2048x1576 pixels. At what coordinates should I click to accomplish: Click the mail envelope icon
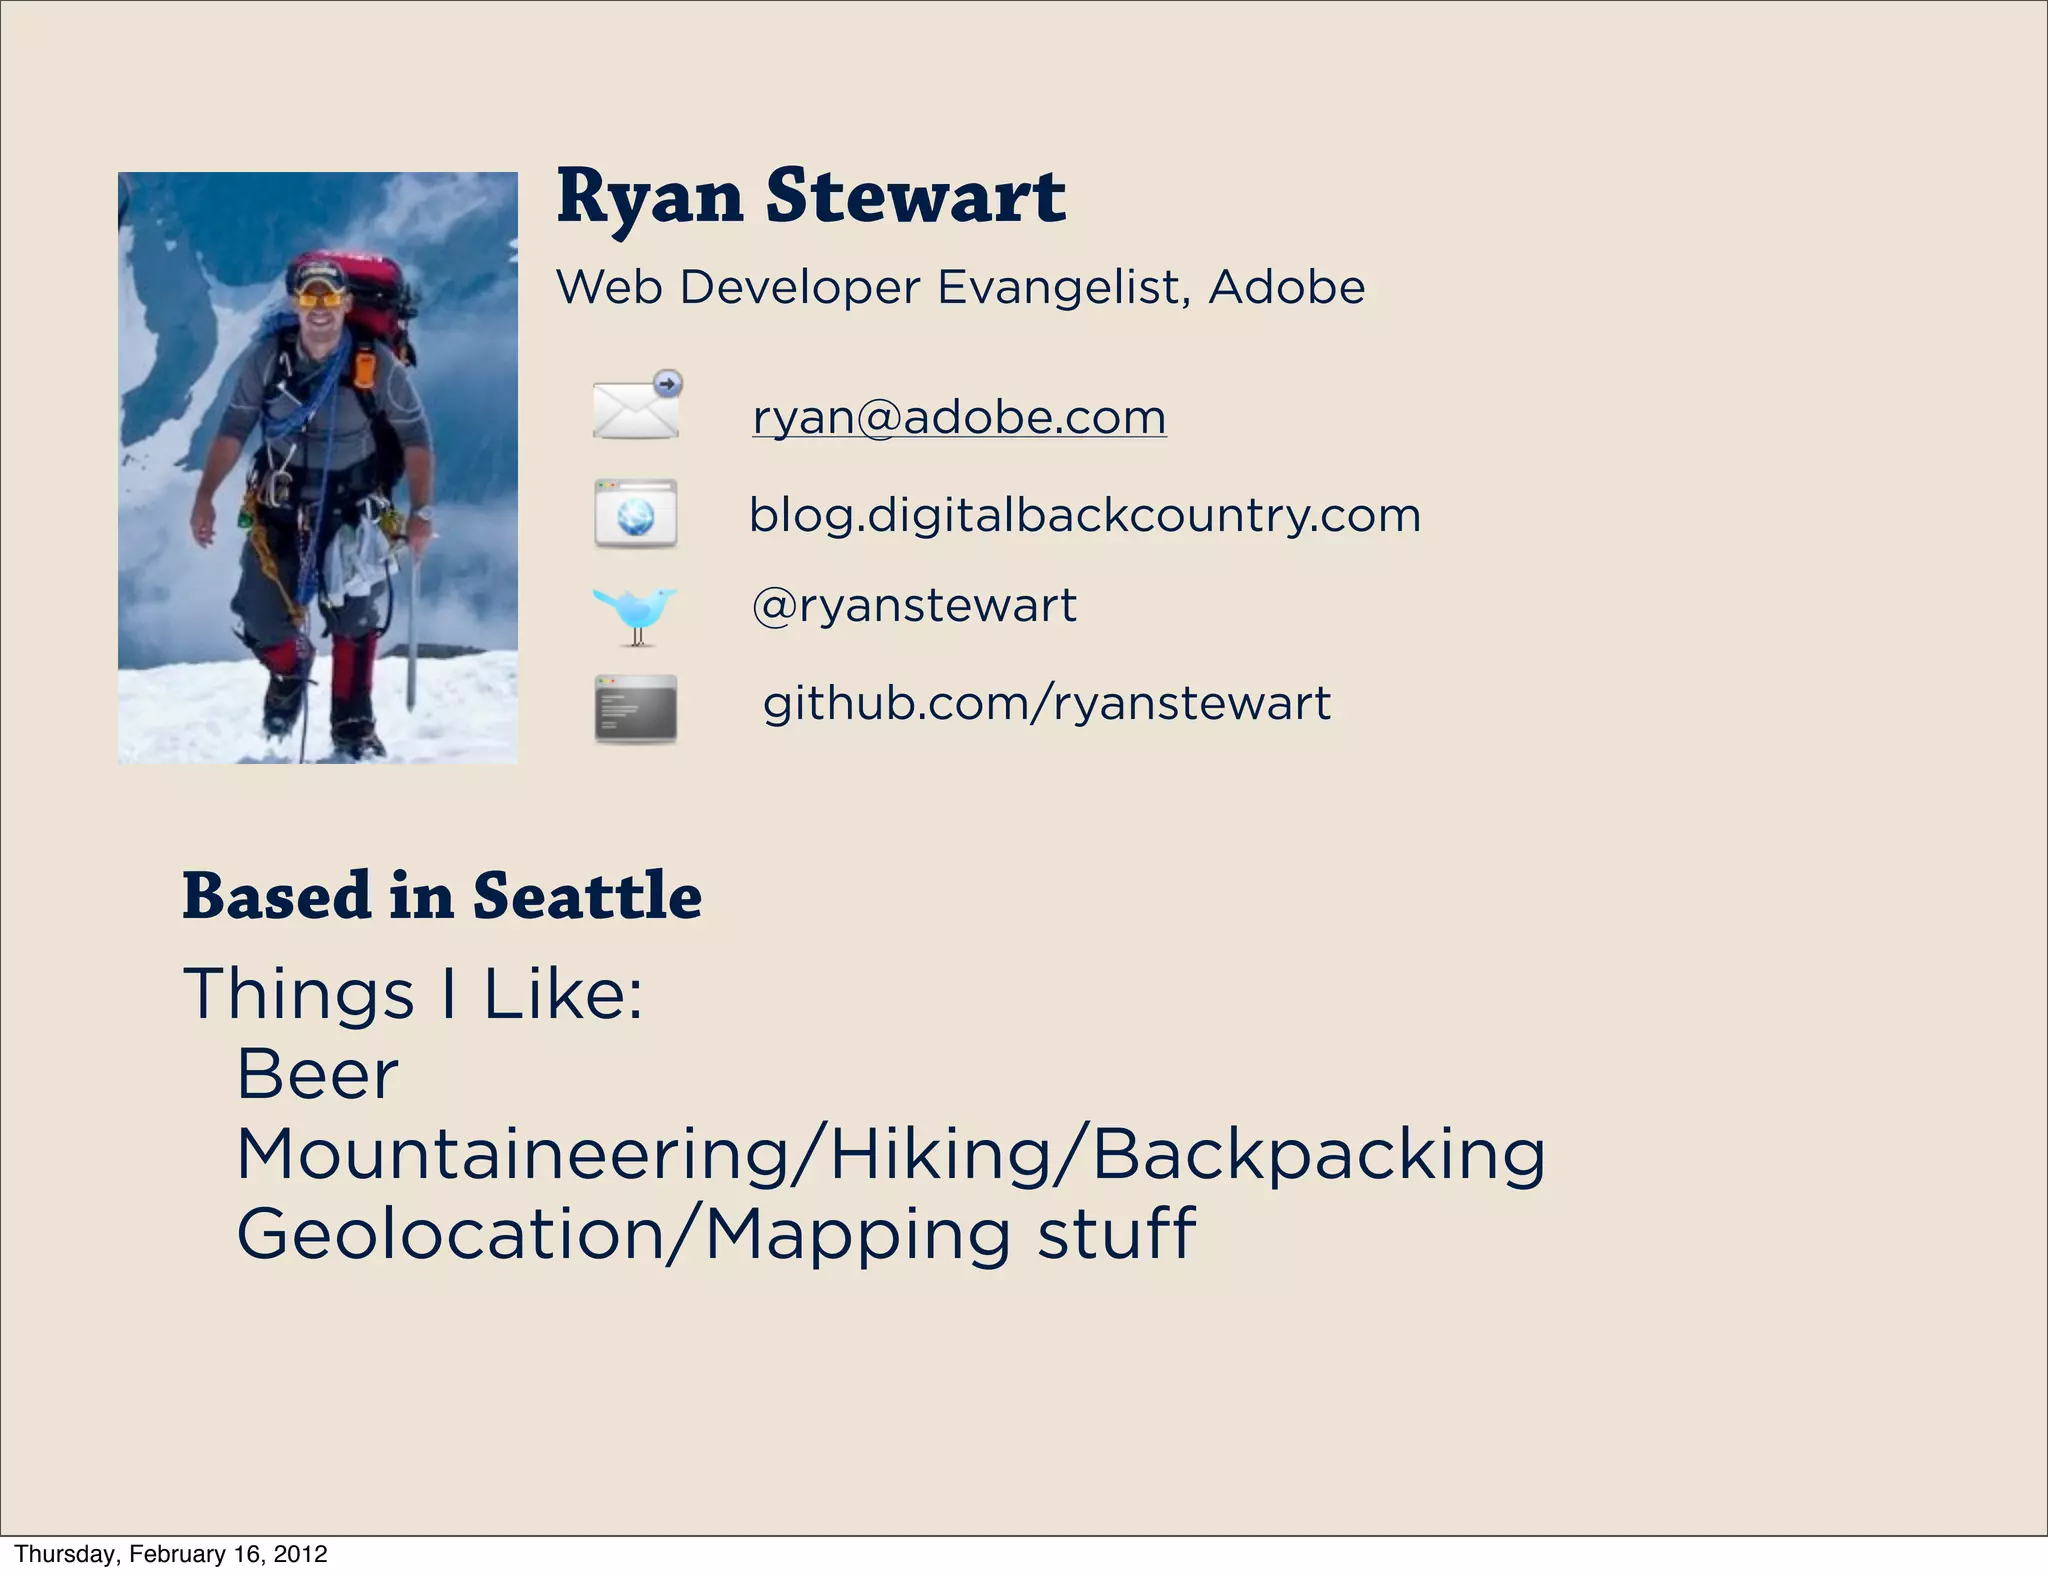tap(635, 410)
